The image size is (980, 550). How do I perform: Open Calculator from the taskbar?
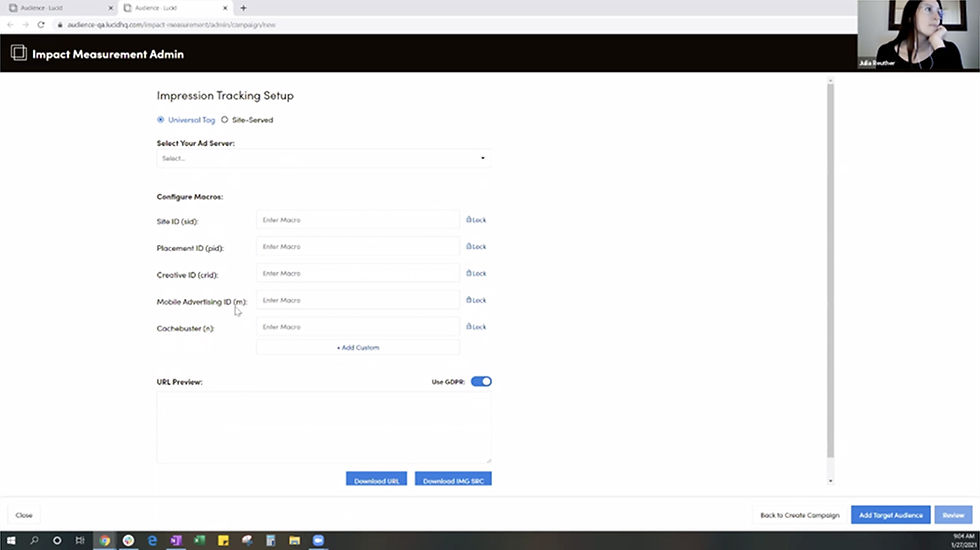click(271, 541)
